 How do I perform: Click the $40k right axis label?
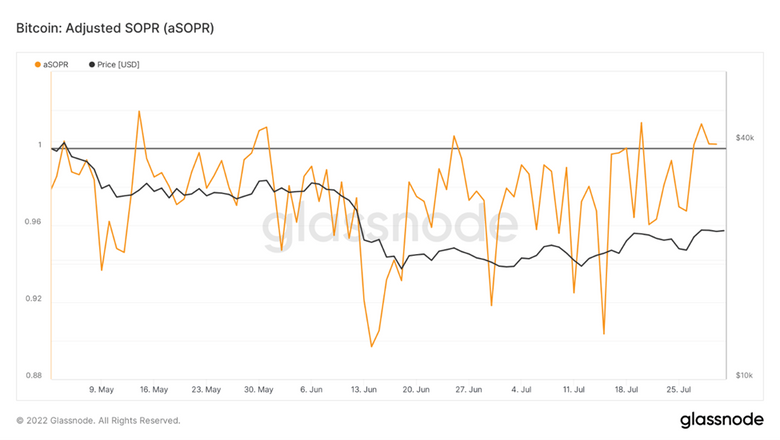(745, 137)
